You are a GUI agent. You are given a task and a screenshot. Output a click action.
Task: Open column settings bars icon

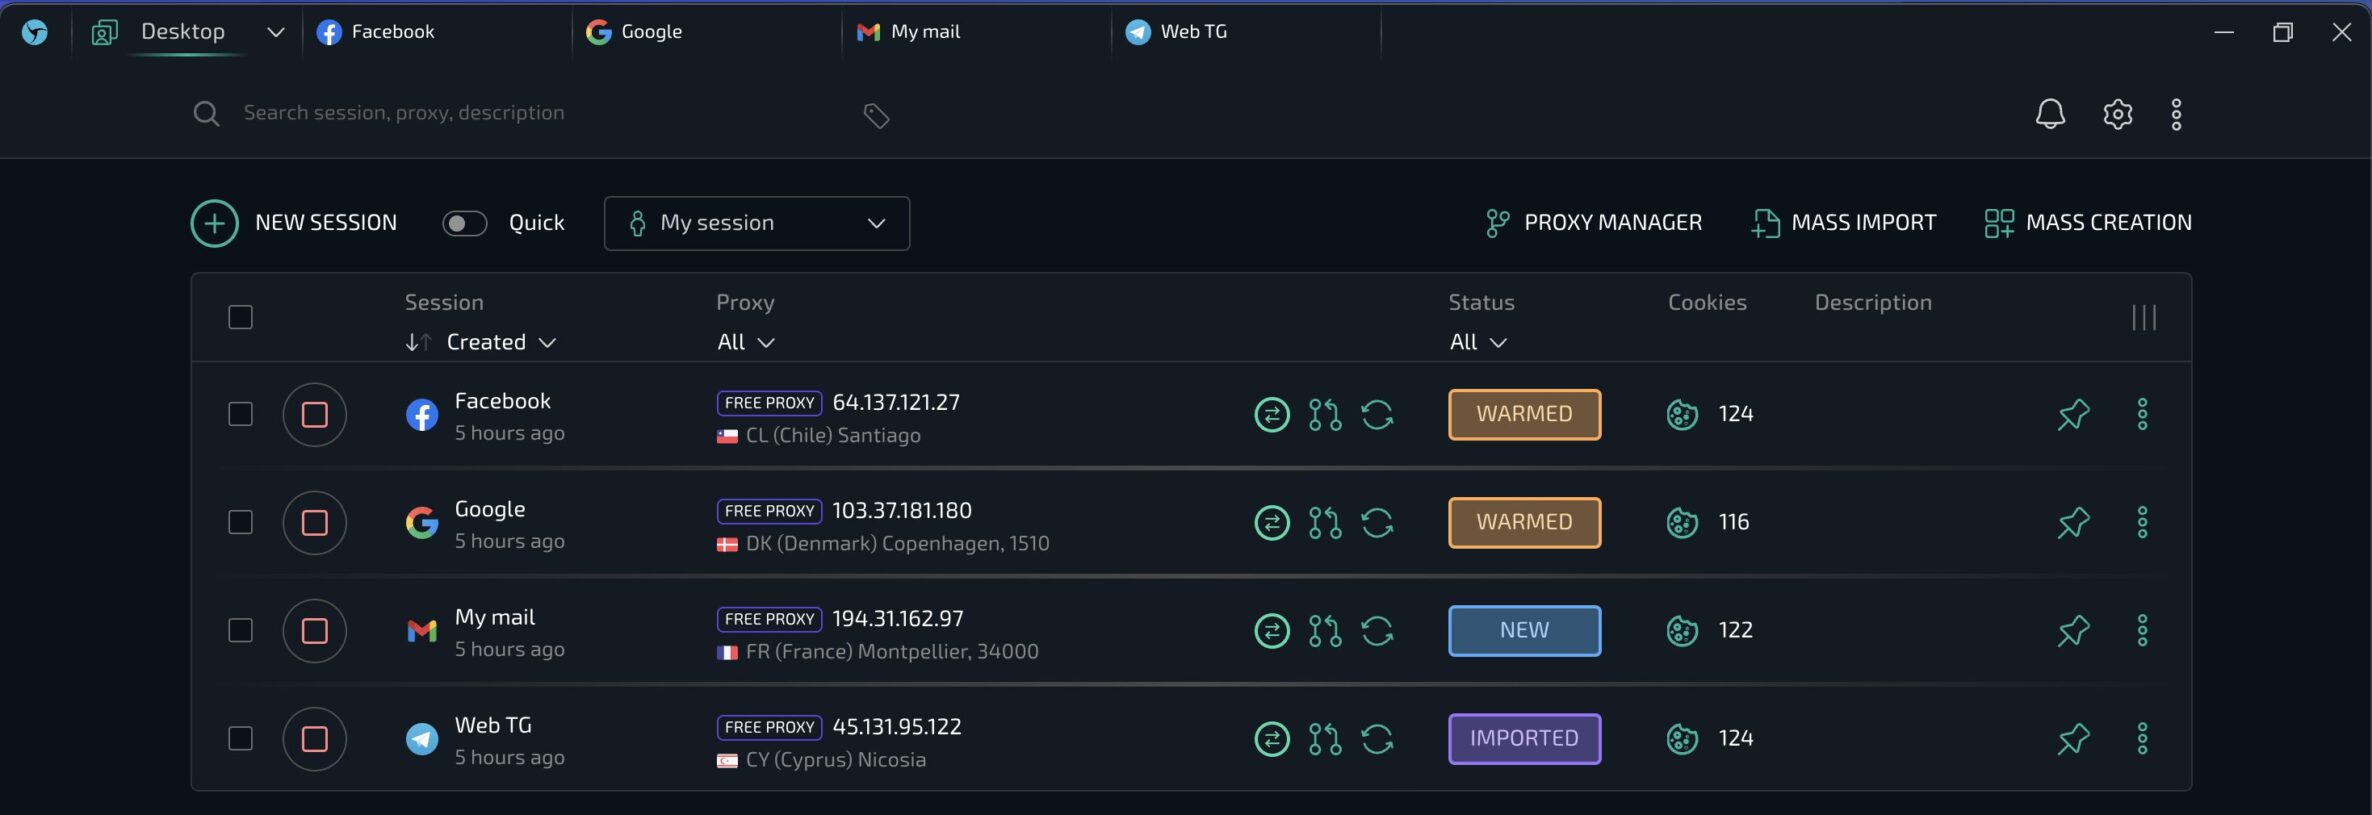click(x=2143, y=318)
